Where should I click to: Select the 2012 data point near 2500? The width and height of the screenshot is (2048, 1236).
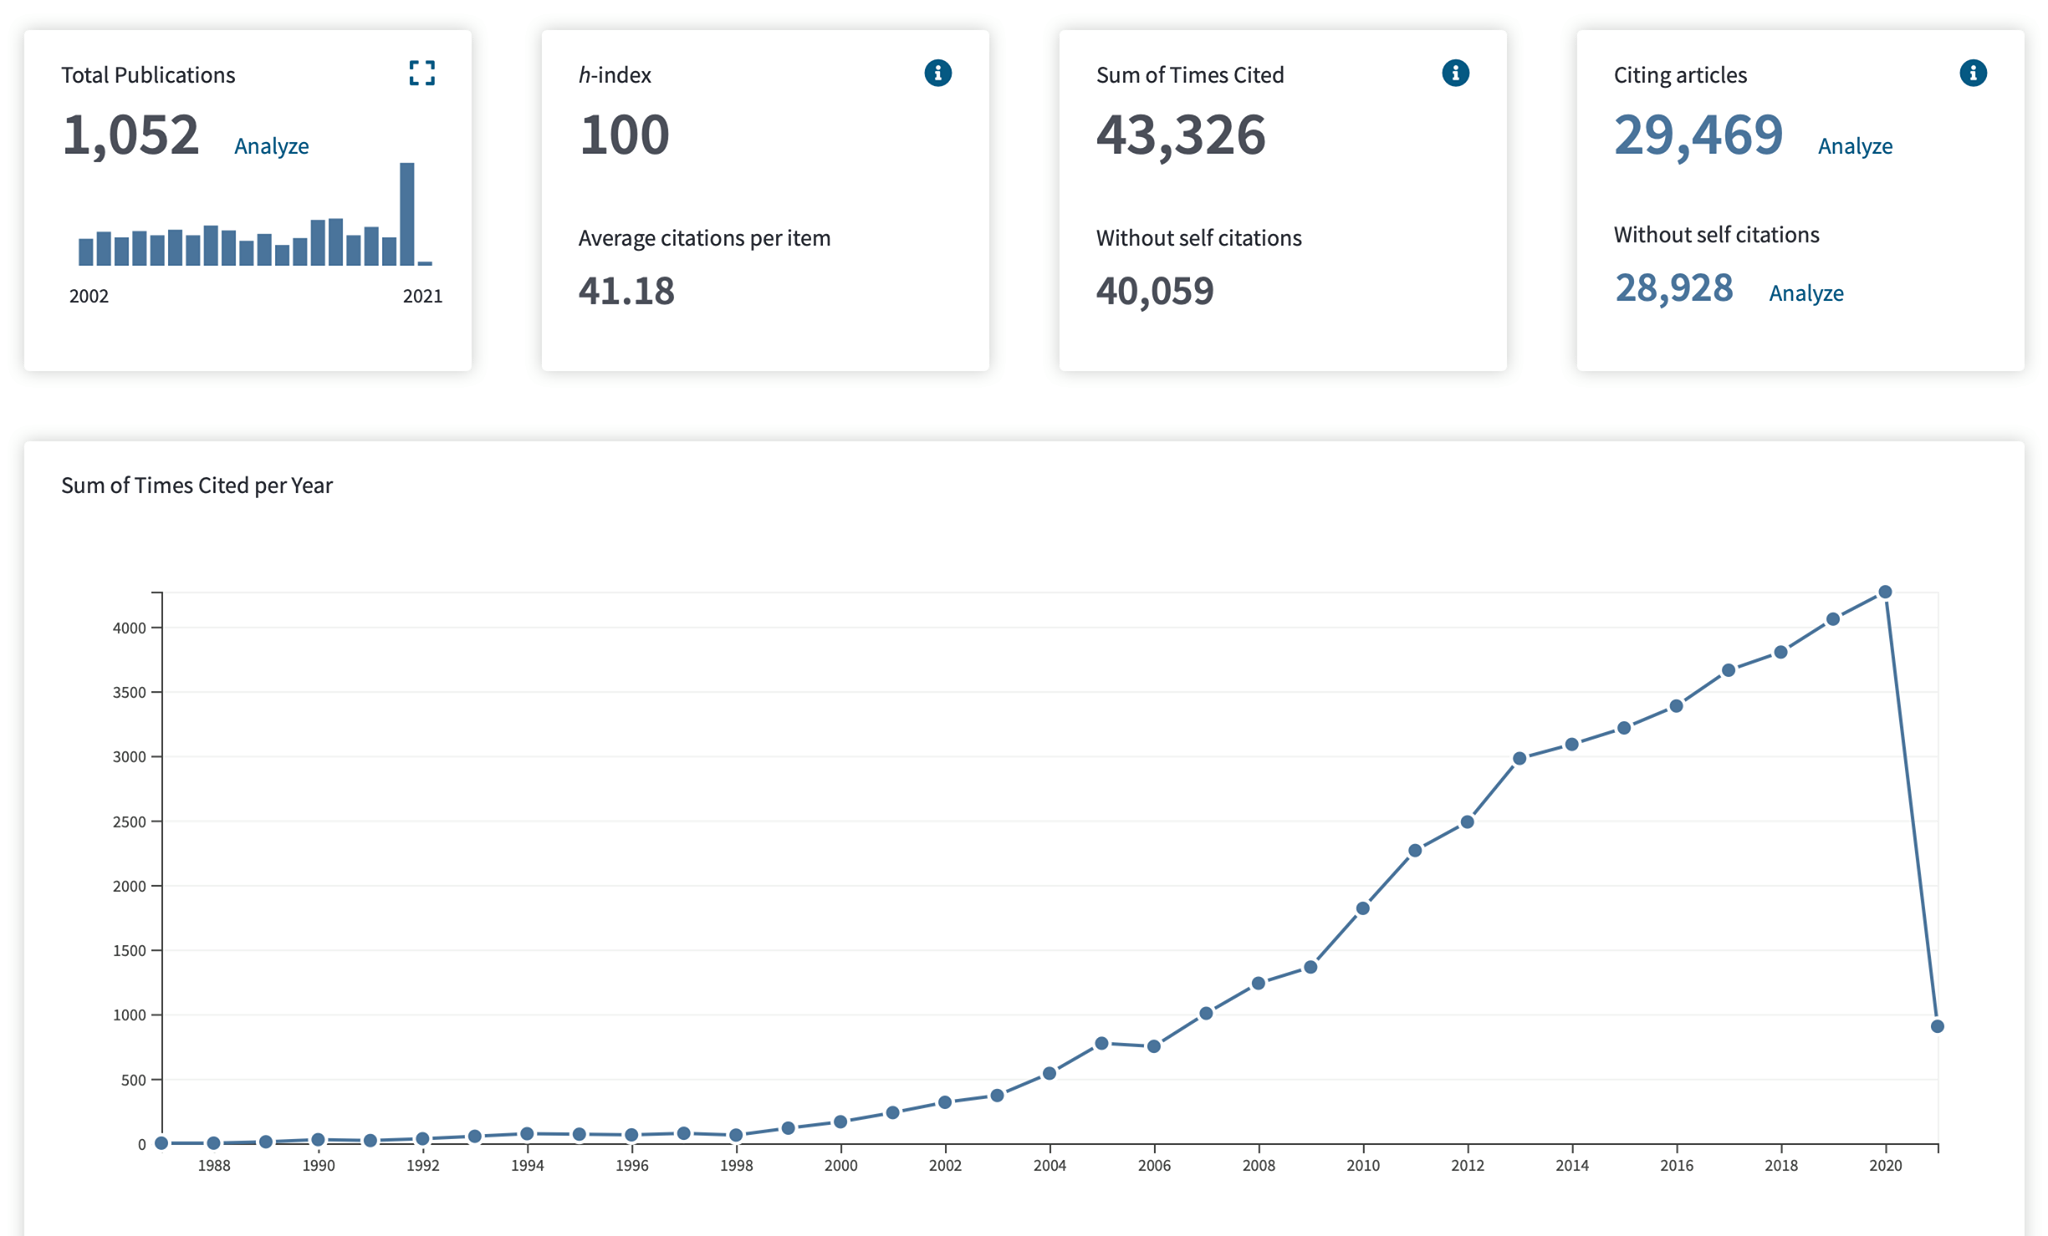[x=1467, y=822]
